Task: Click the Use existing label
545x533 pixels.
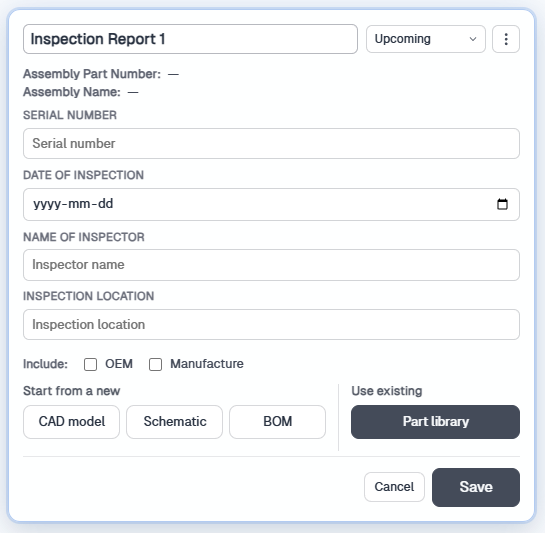Action: tap(387, 391)
